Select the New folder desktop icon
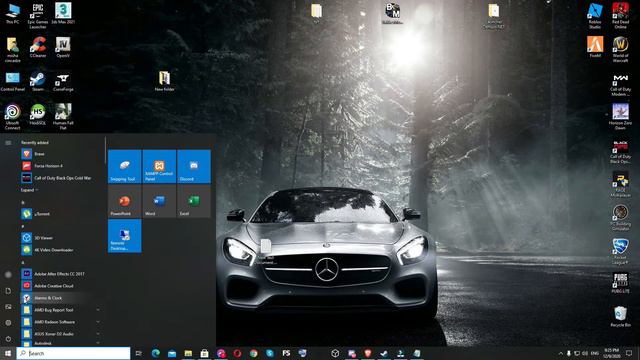 (164, 81)
